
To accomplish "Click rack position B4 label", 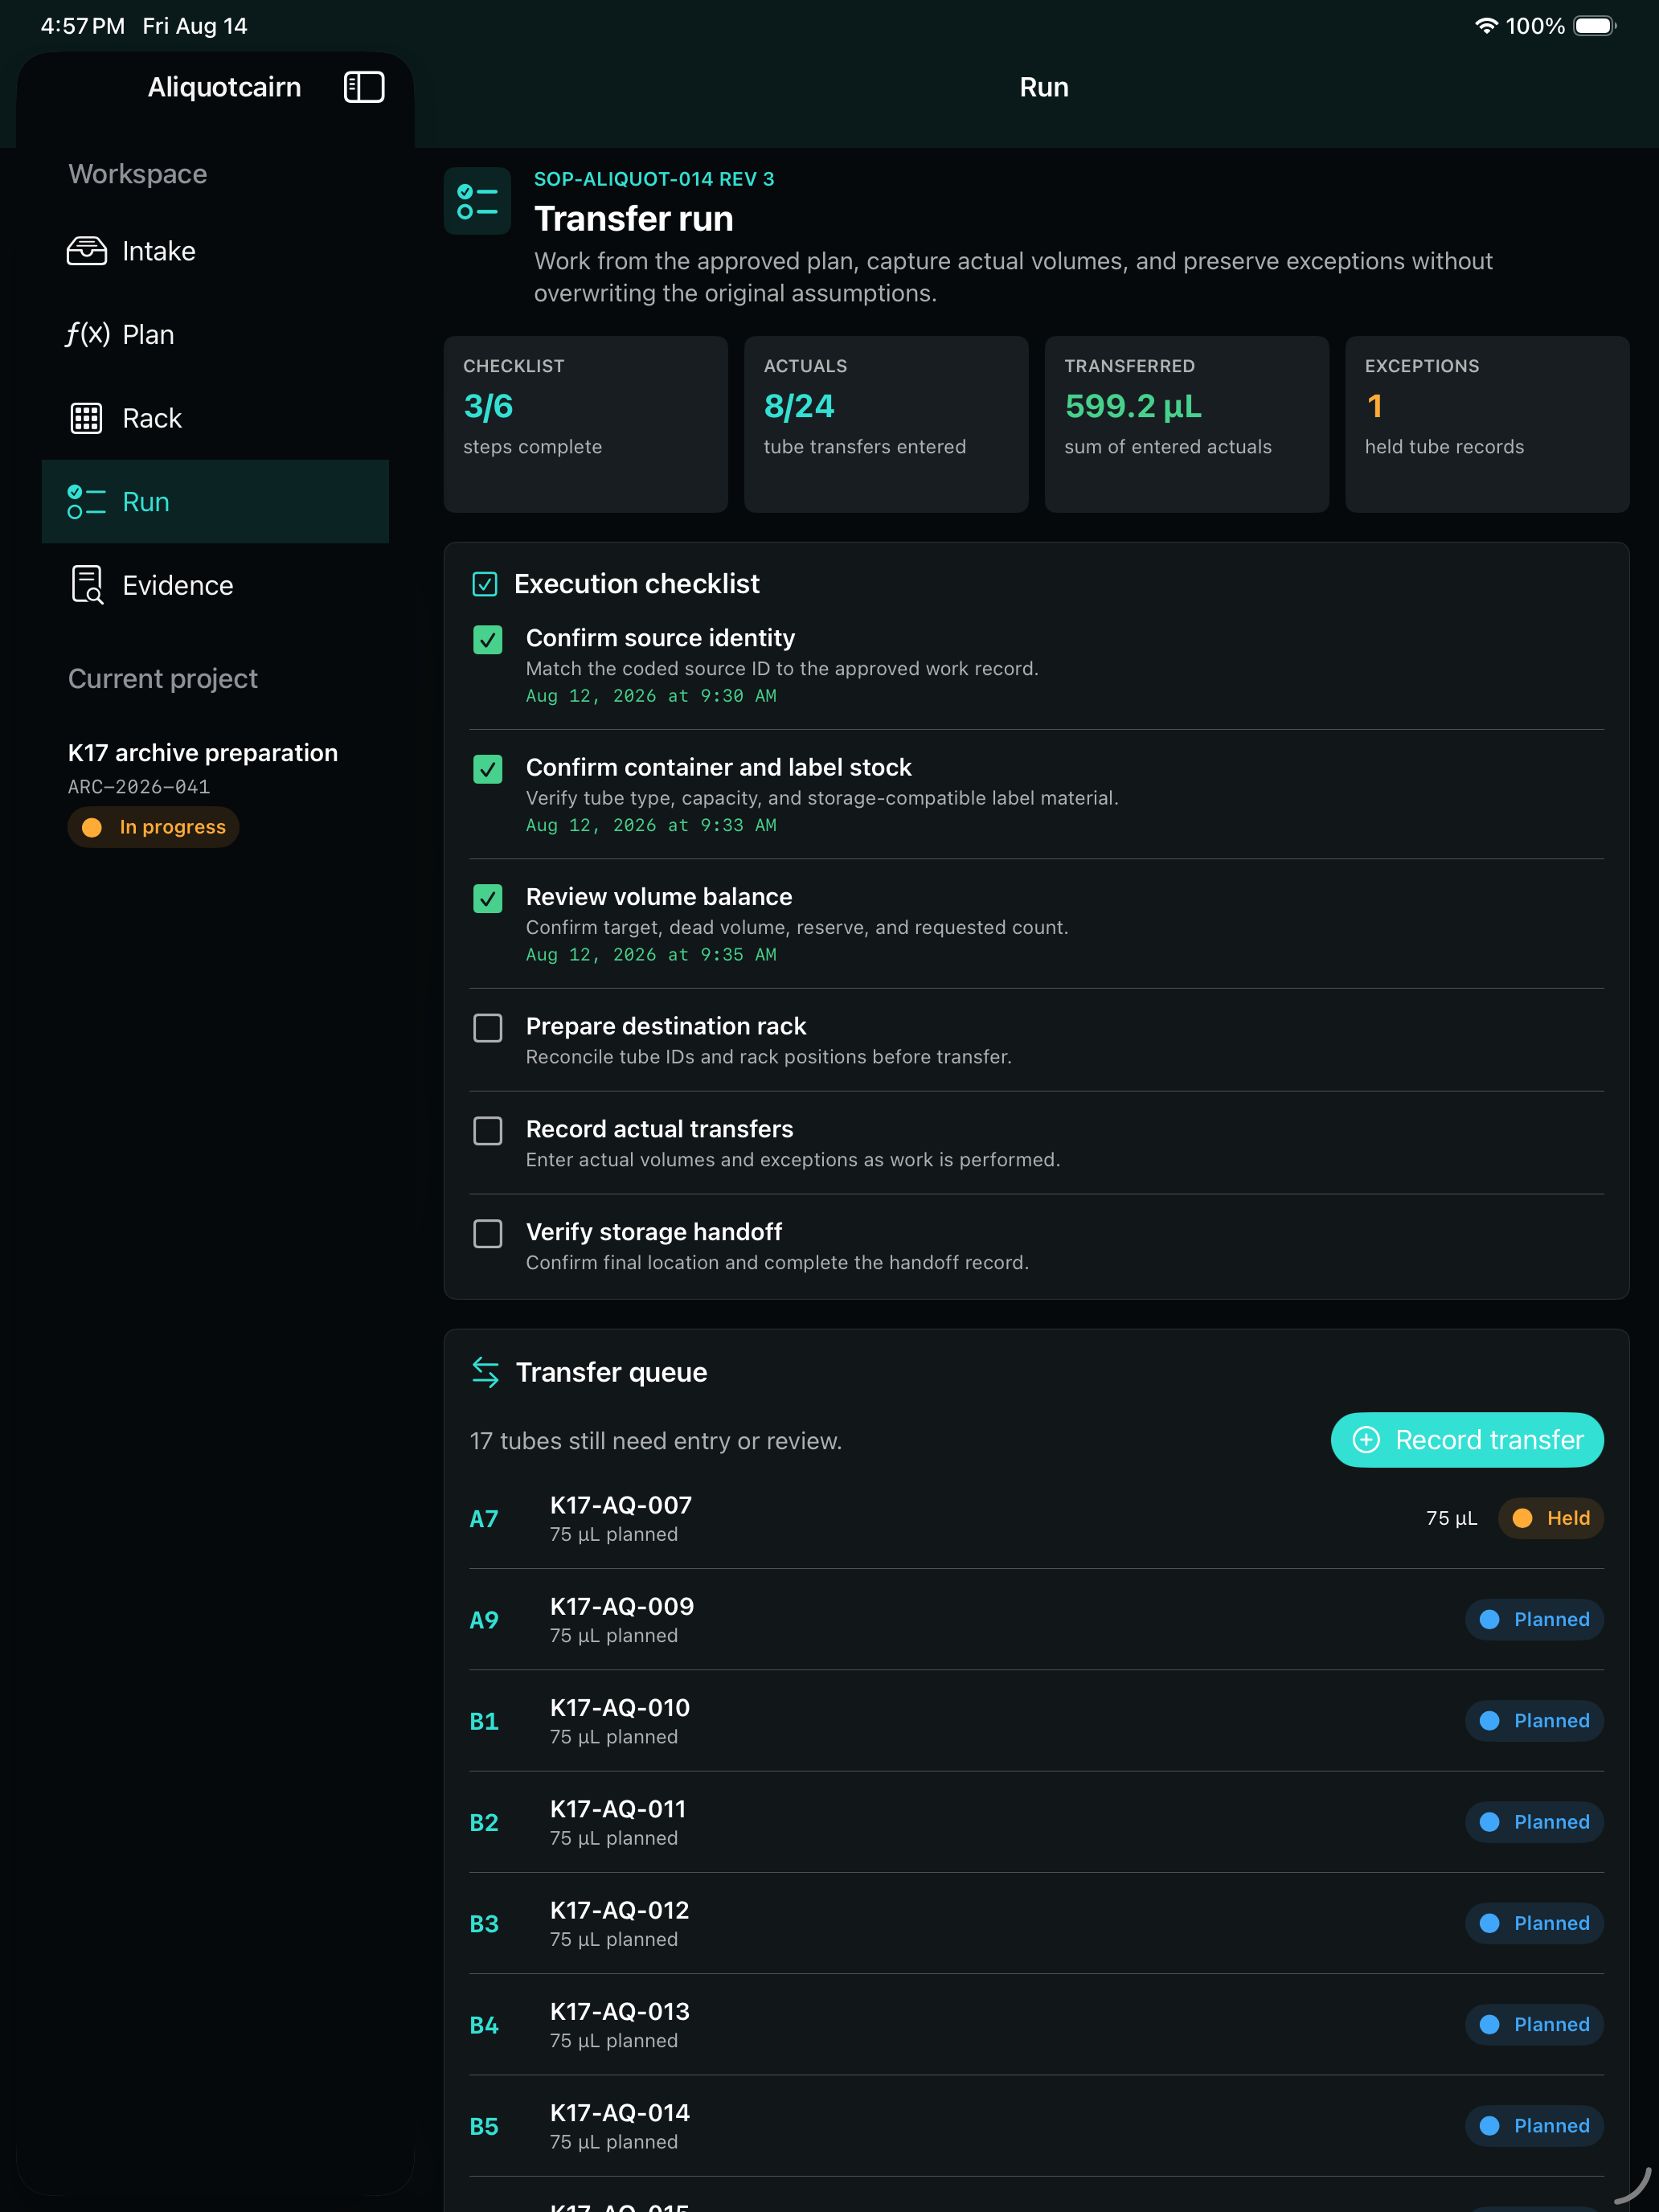I will coord(484,2025).
